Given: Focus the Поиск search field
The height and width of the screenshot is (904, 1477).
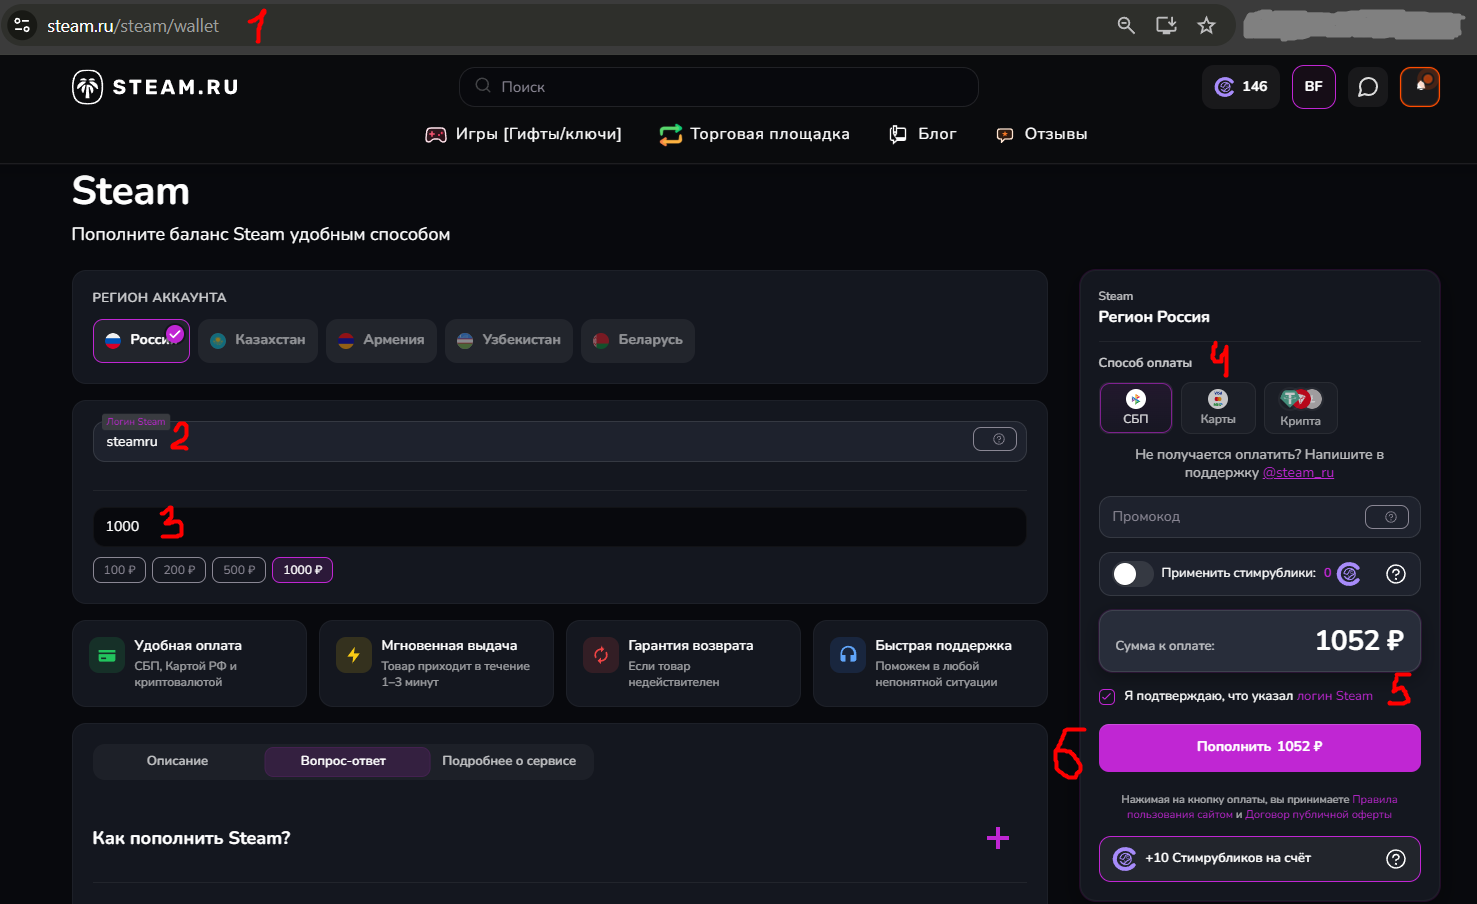Looking at the screenshot, I should click(718, 87).
